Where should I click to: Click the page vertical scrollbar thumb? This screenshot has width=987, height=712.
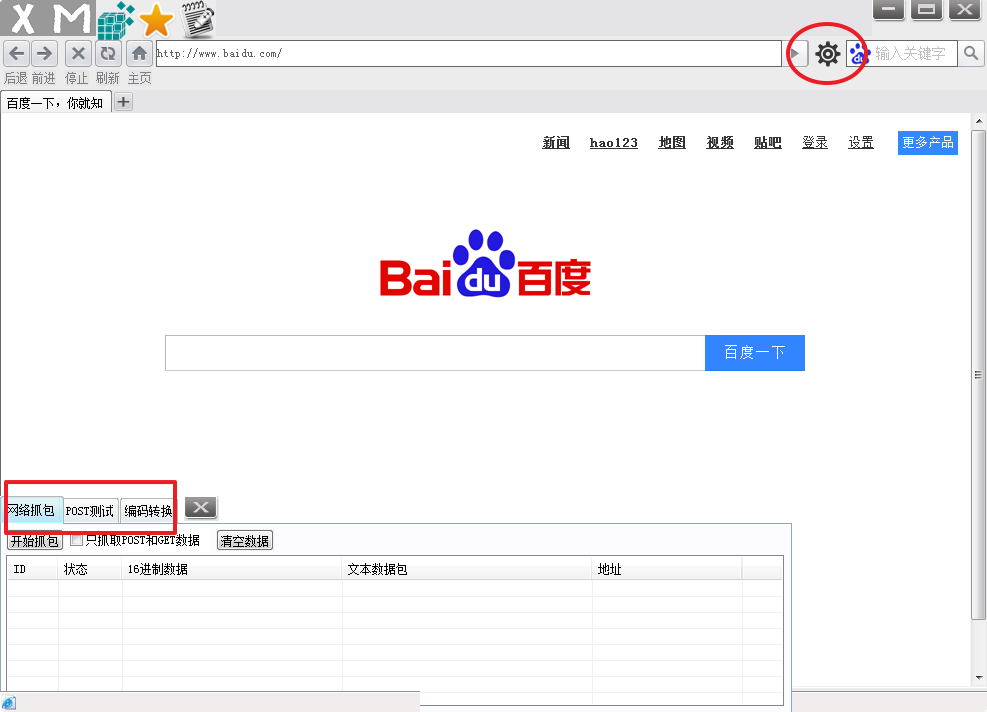[978, 375]
